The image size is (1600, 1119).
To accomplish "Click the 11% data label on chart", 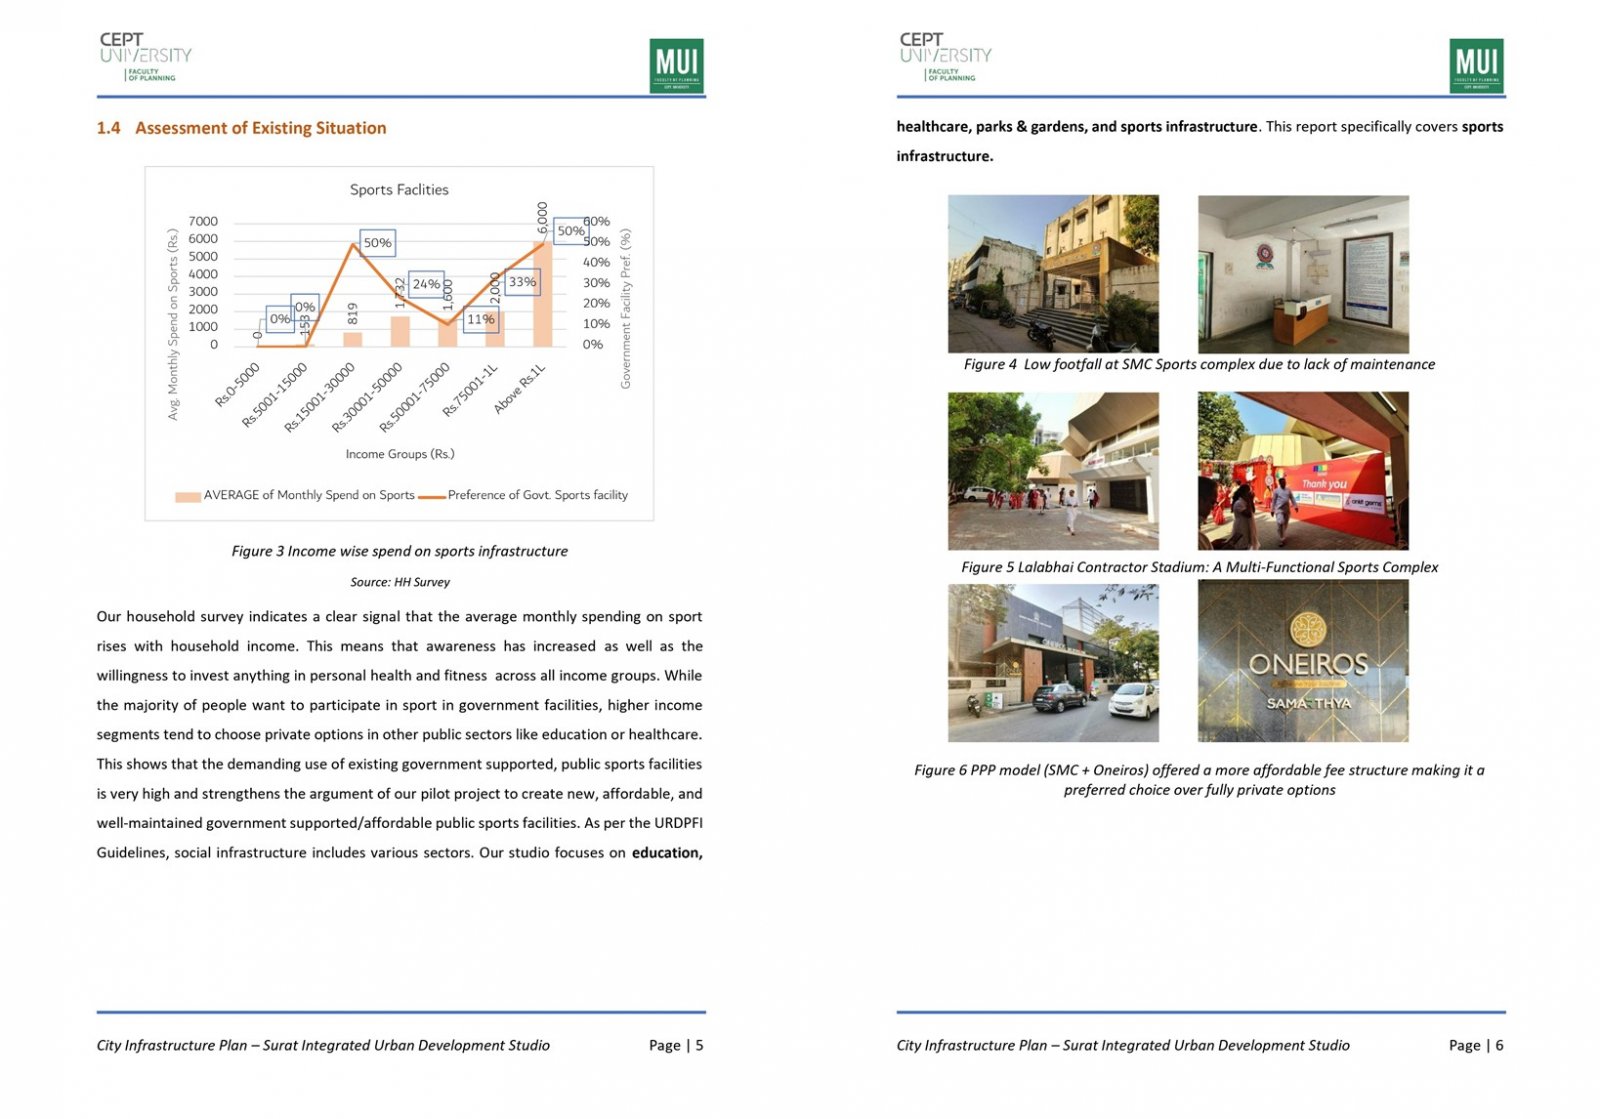I will (x=481, y=320).
